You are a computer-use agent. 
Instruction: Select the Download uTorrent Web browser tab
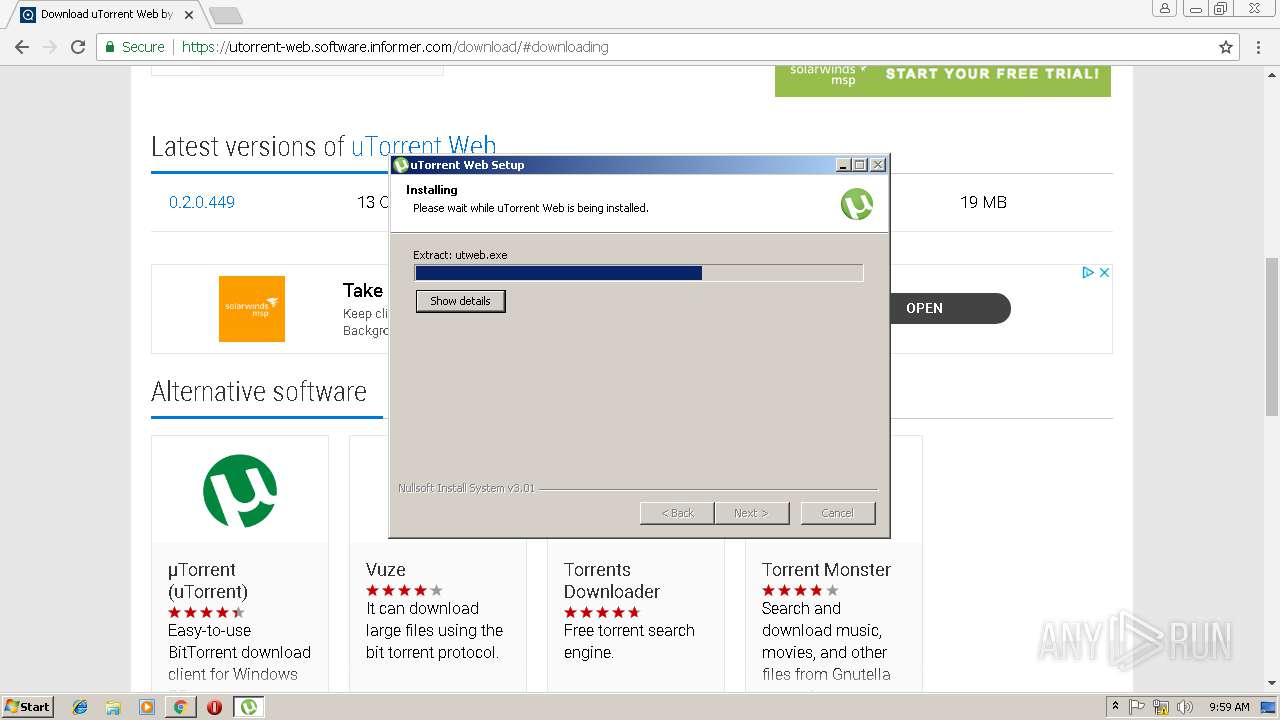coord(105,15)
